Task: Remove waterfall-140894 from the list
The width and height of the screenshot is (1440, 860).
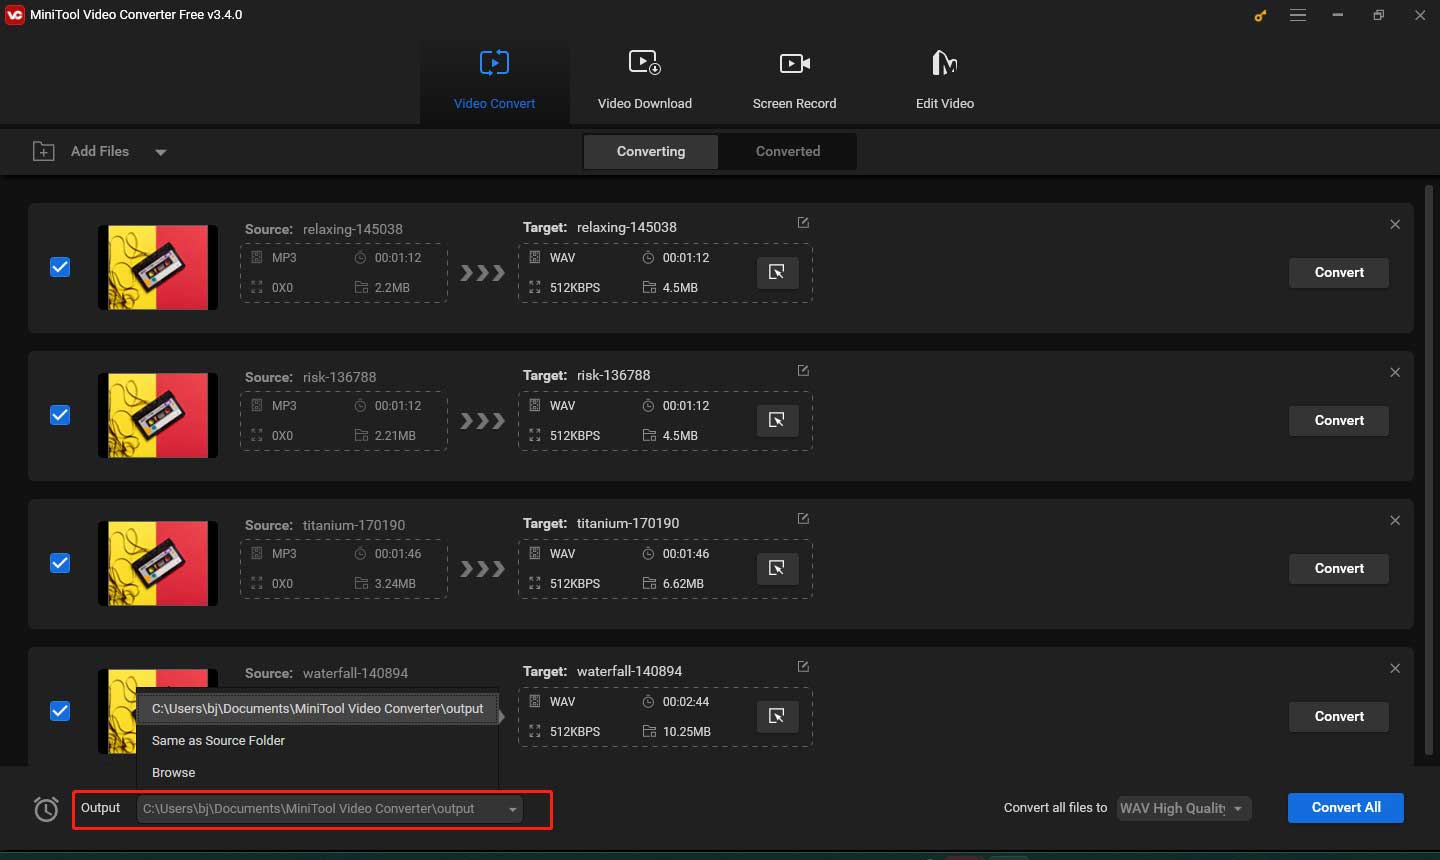Action: tap(1395, 668)
